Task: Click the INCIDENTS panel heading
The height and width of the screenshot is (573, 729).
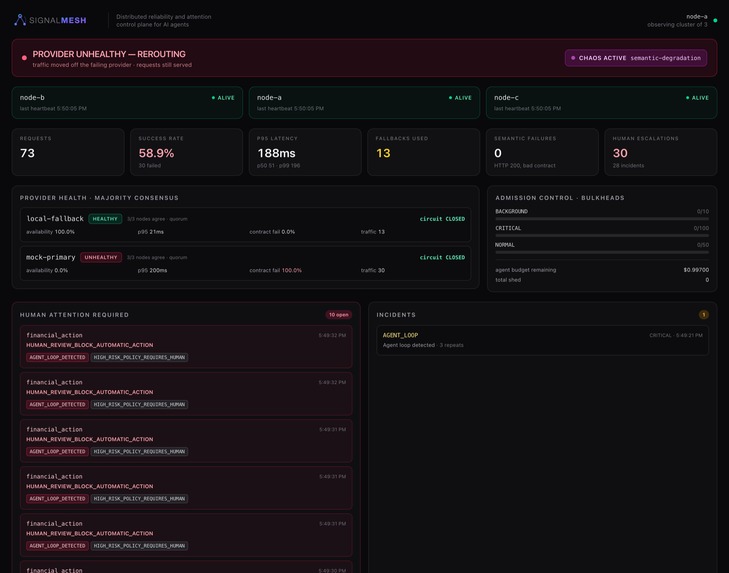Action: tap(396, 315)
